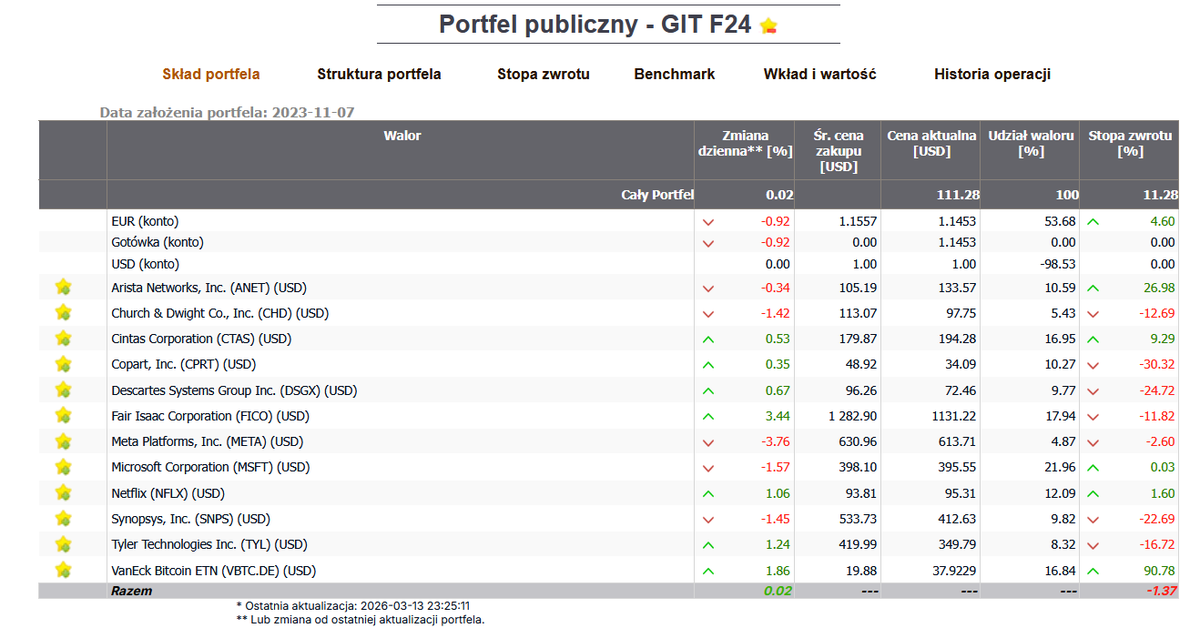Click the star icon for Meta Platforms (META)
This screenshot has height=628, width=1200.
(x=64, y=441)
